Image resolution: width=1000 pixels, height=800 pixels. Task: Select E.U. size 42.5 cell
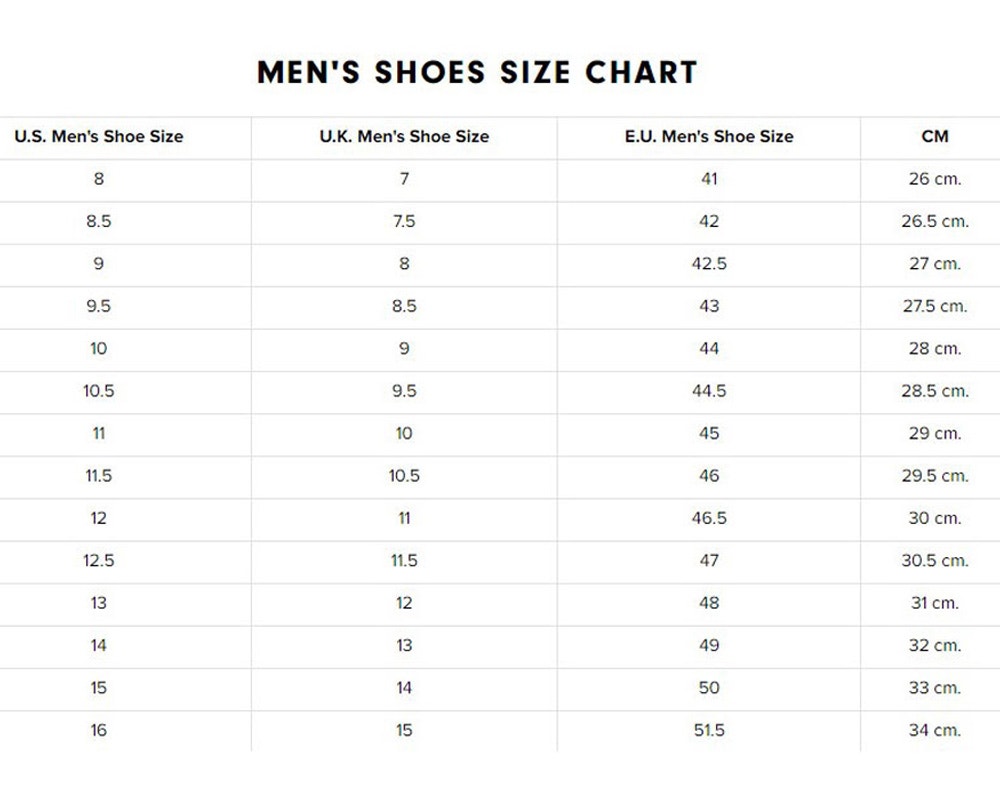click(709, 264)
